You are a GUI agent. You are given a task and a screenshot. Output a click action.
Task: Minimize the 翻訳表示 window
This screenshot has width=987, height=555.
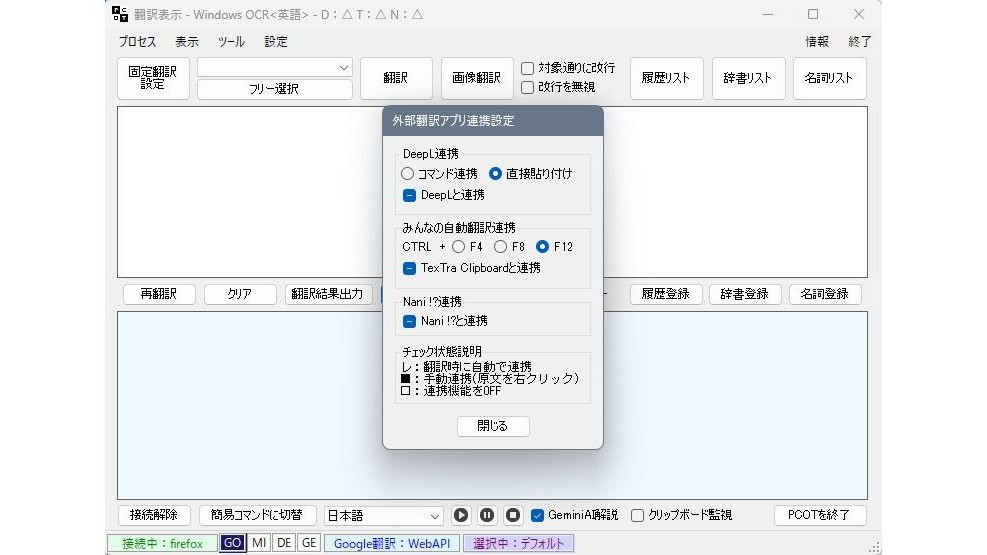pyautogui.click(x=768, y=14)
